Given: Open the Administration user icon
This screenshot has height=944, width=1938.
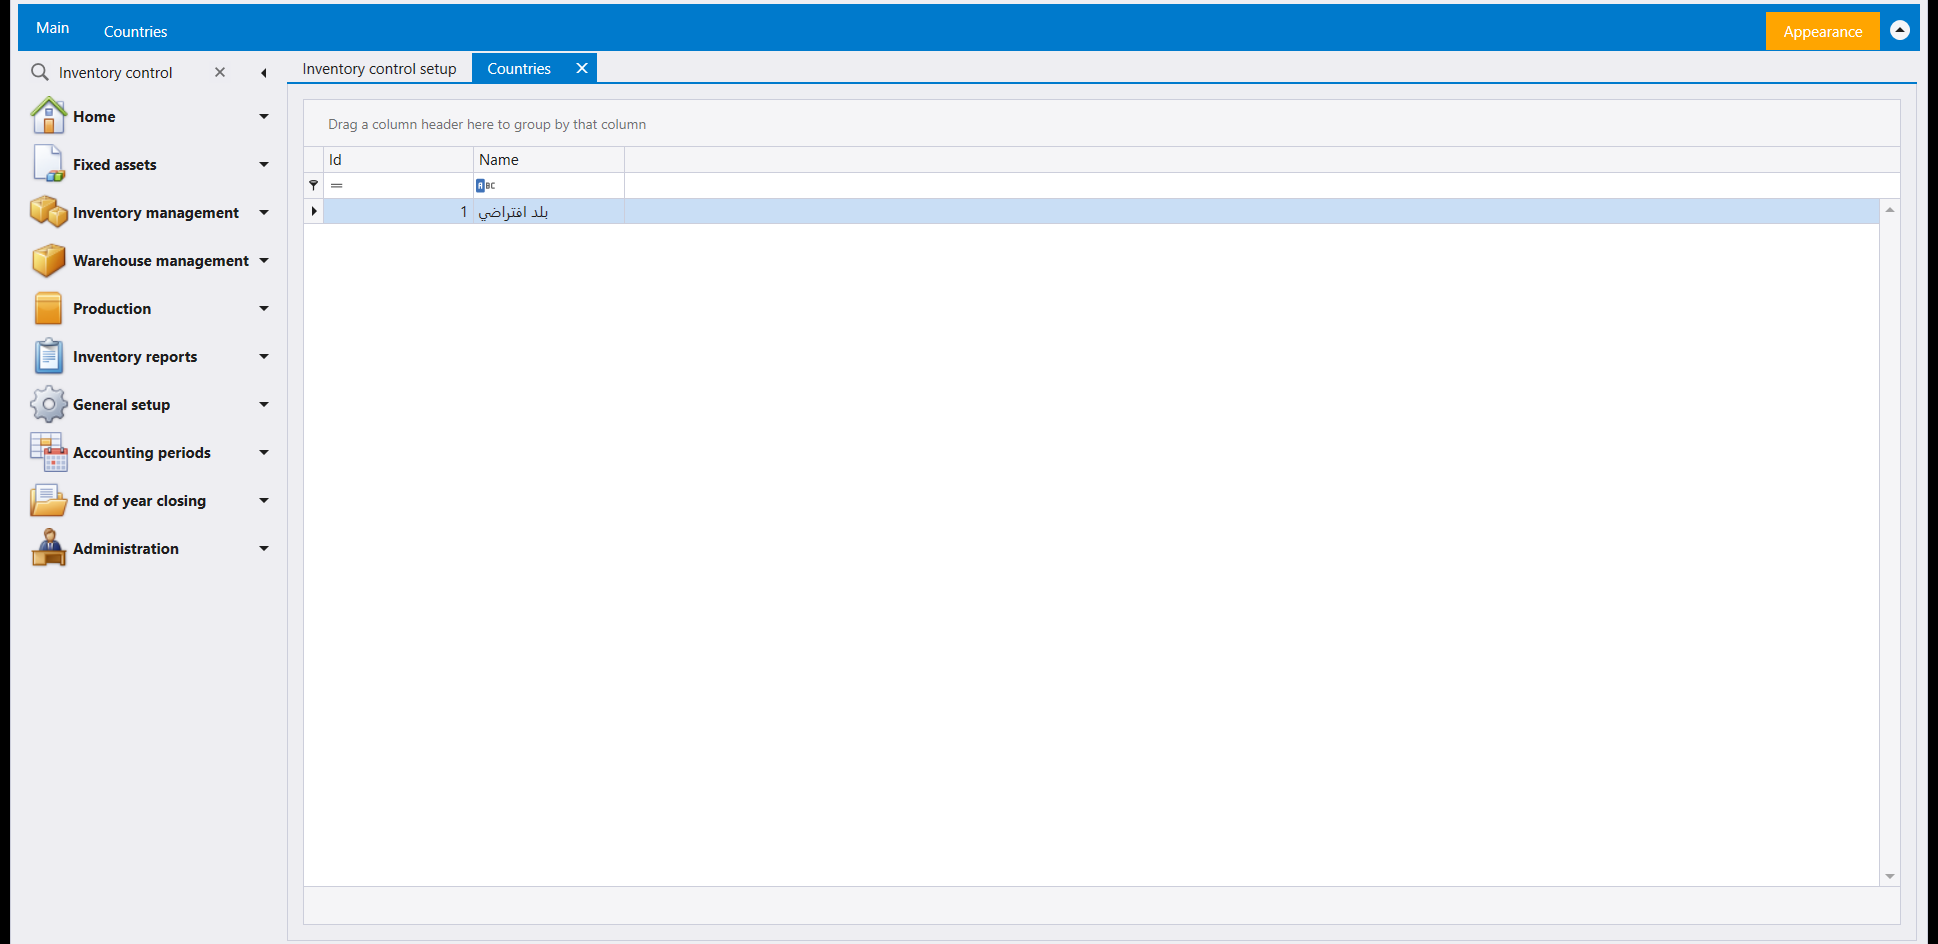Looking at the screenshot, I should pyautogui.click(x=48, y=548).
